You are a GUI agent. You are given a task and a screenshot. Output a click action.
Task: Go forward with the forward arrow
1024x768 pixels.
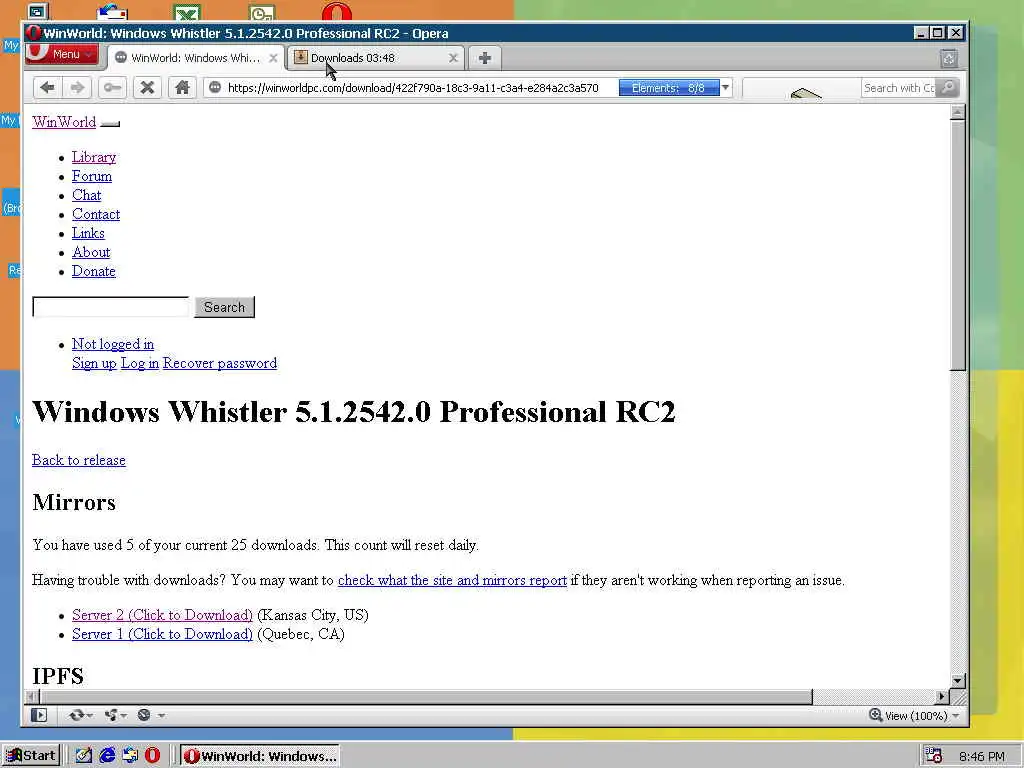pos(78,88)
